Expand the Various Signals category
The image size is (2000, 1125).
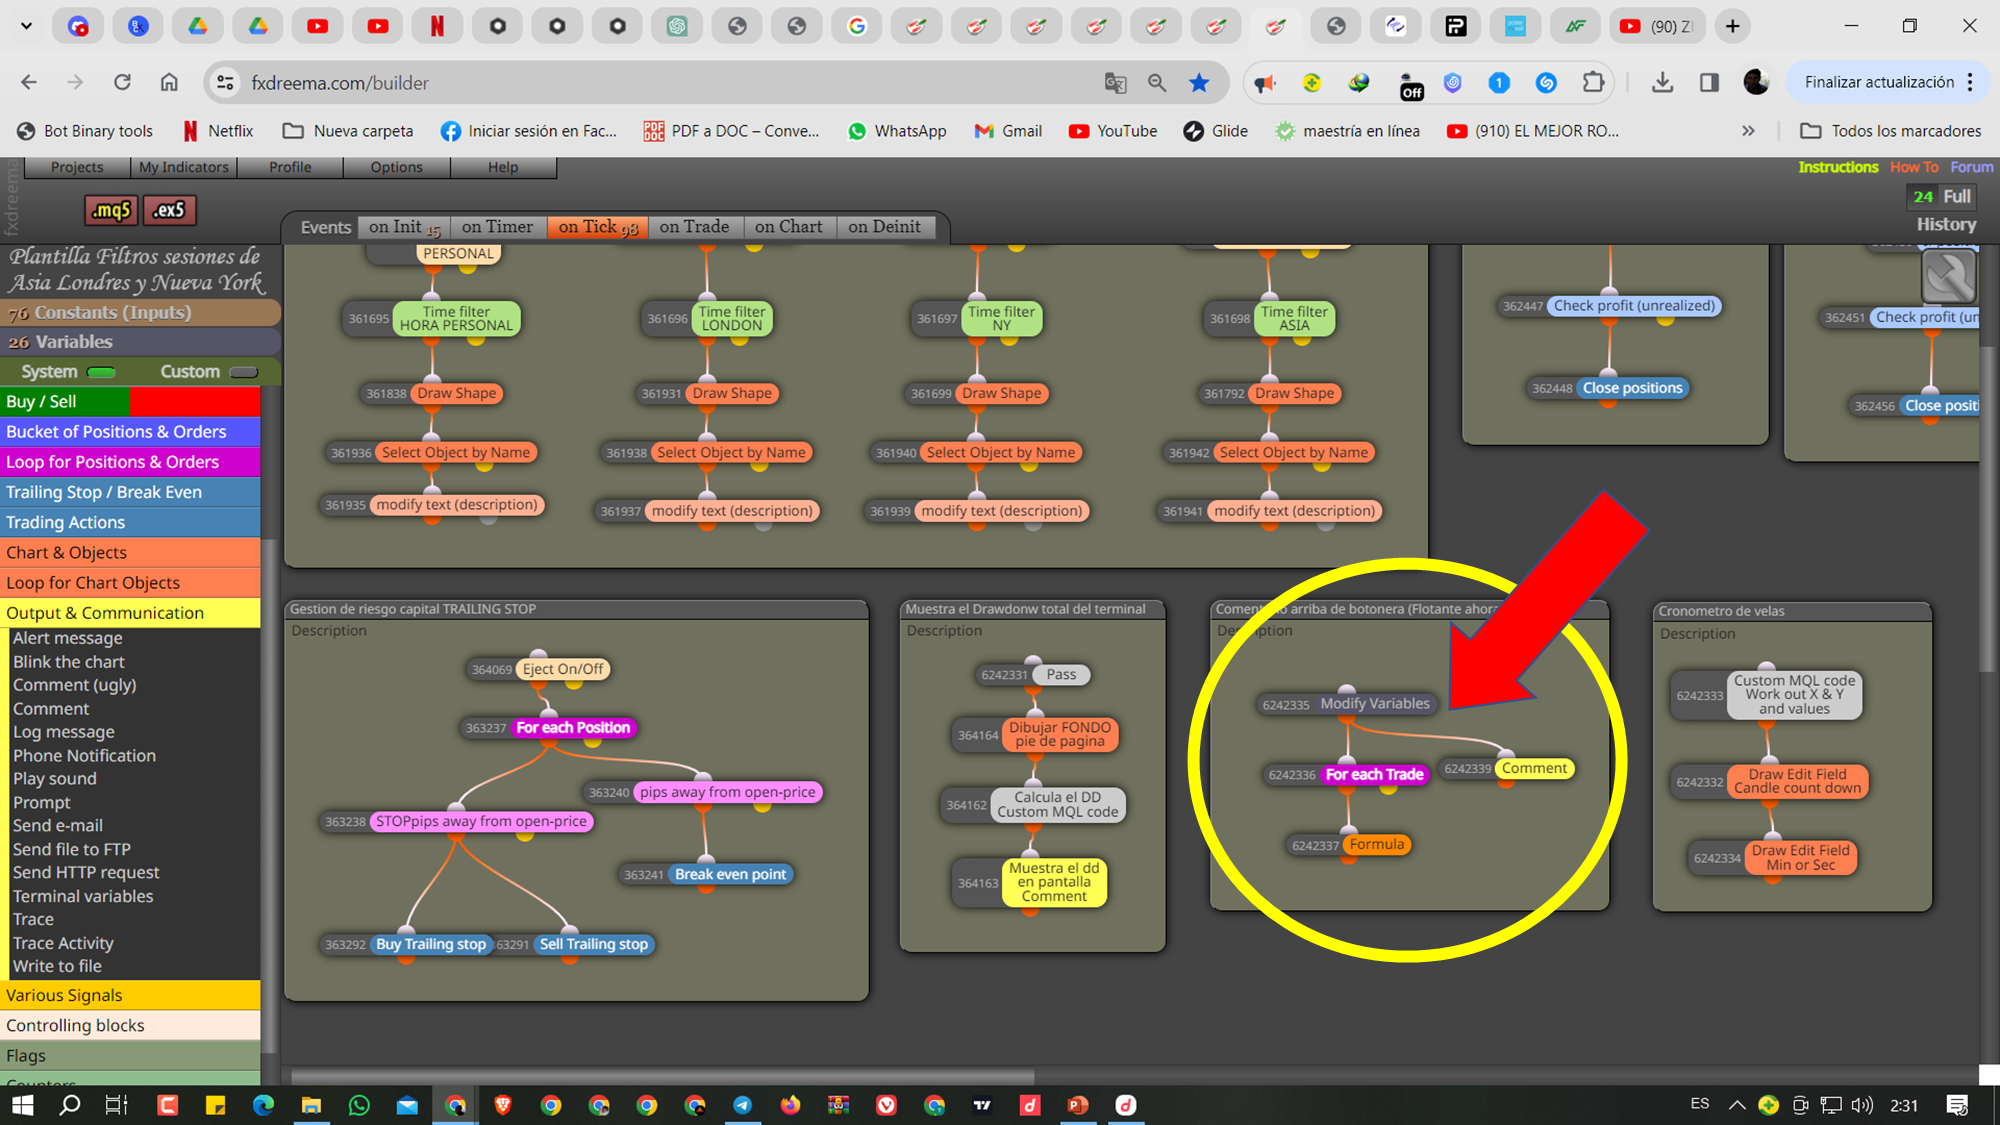point(130,995)
